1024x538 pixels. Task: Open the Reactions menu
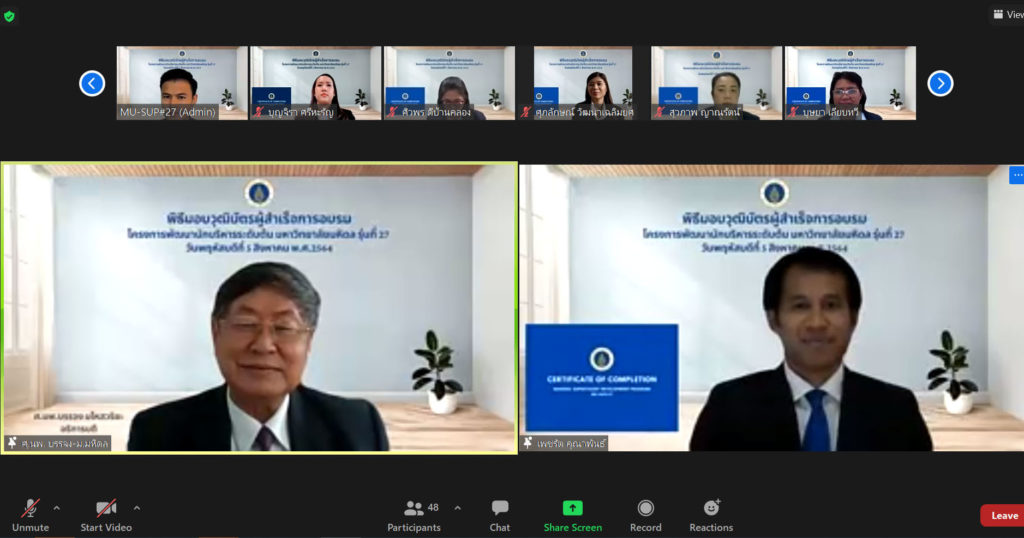tap(711, 515)
